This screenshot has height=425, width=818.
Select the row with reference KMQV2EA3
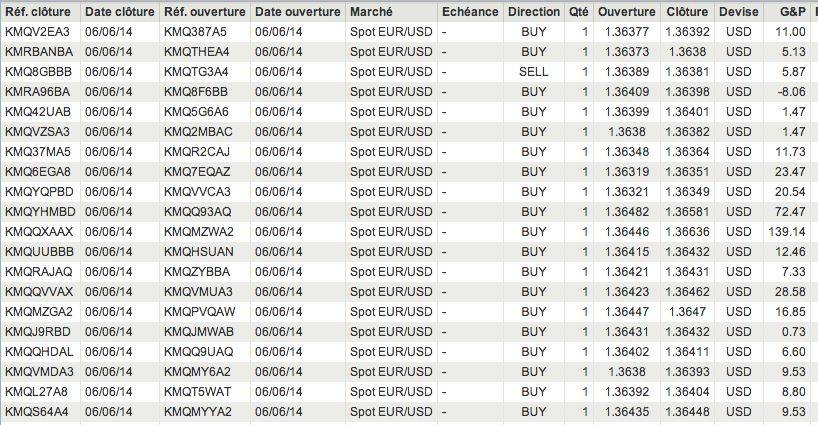[37, 32]
